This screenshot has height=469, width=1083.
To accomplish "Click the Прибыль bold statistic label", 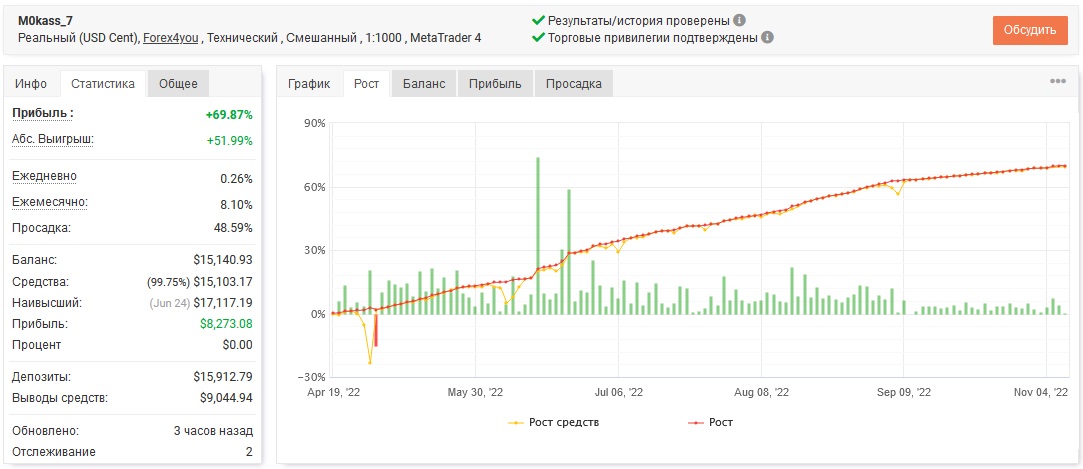I will tap(43, 113).
